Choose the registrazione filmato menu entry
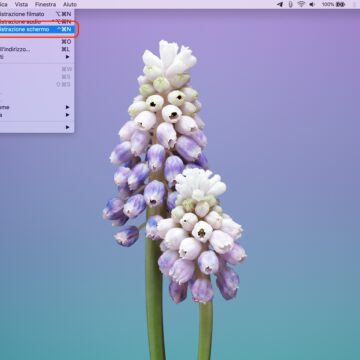This screenshot has width=360, height=360. 36,14
